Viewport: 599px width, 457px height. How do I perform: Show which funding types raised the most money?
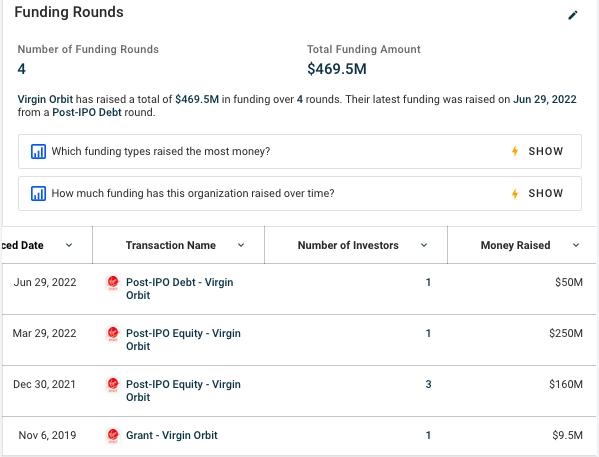point(546,151)
